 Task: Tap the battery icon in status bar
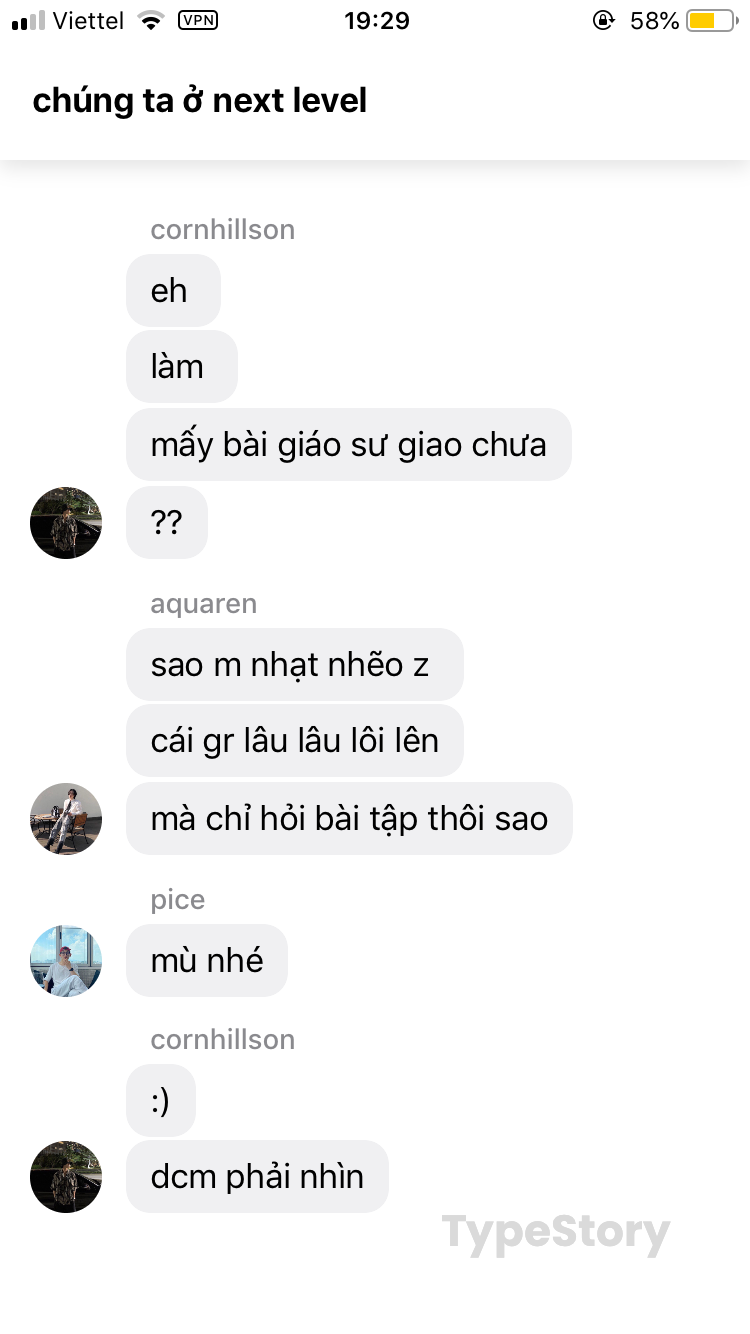click(713, 21)
